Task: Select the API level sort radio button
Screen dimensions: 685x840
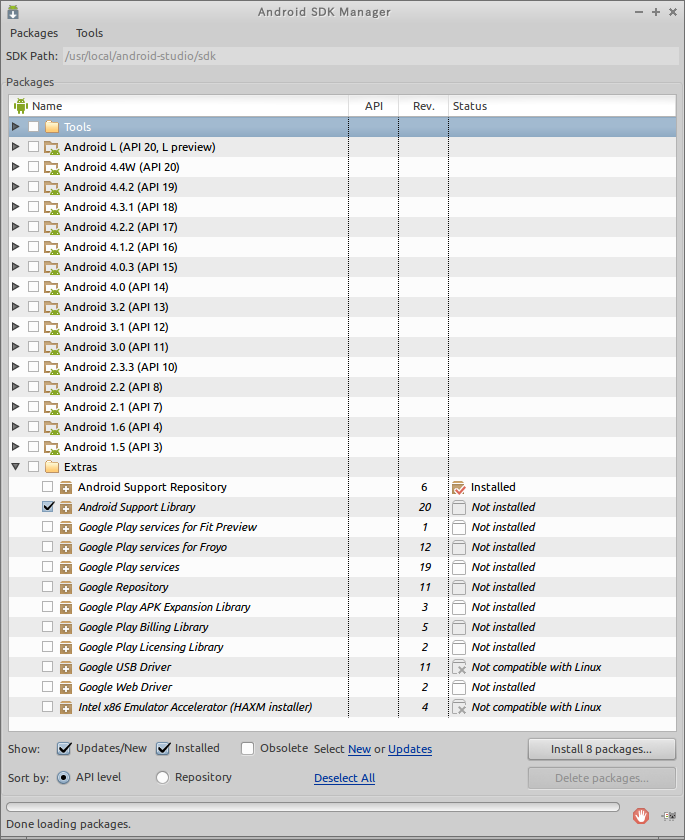Action: pos(63,777)
